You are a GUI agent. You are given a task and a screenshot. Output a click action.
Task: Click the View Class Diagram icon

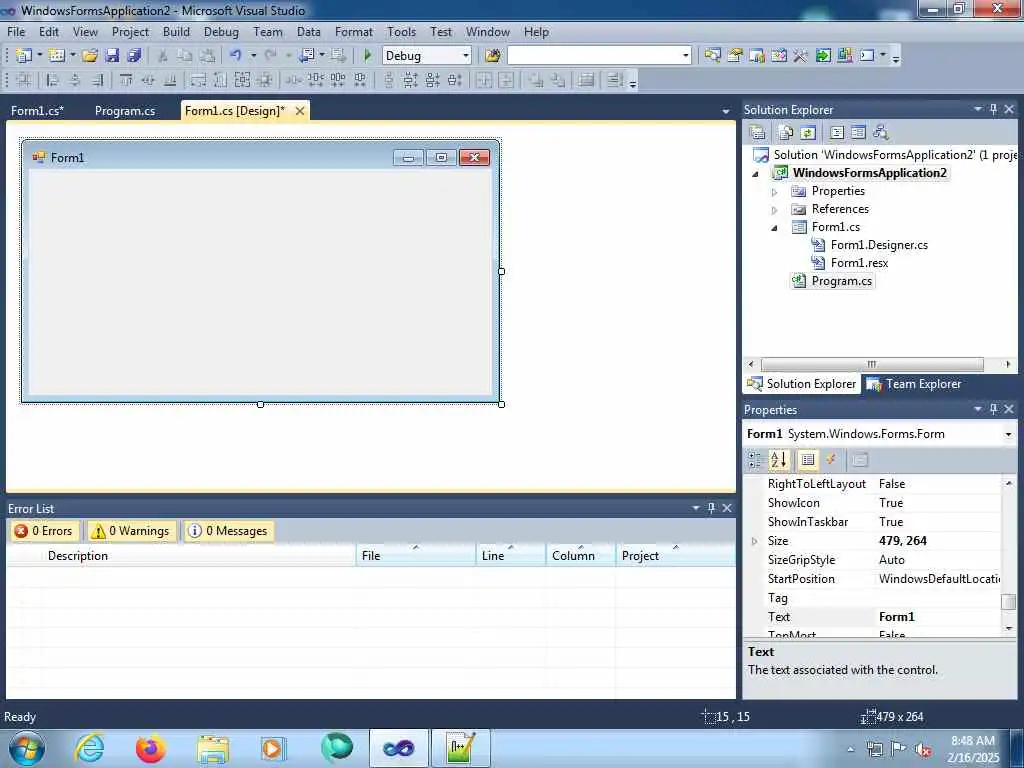coord(881,133)
